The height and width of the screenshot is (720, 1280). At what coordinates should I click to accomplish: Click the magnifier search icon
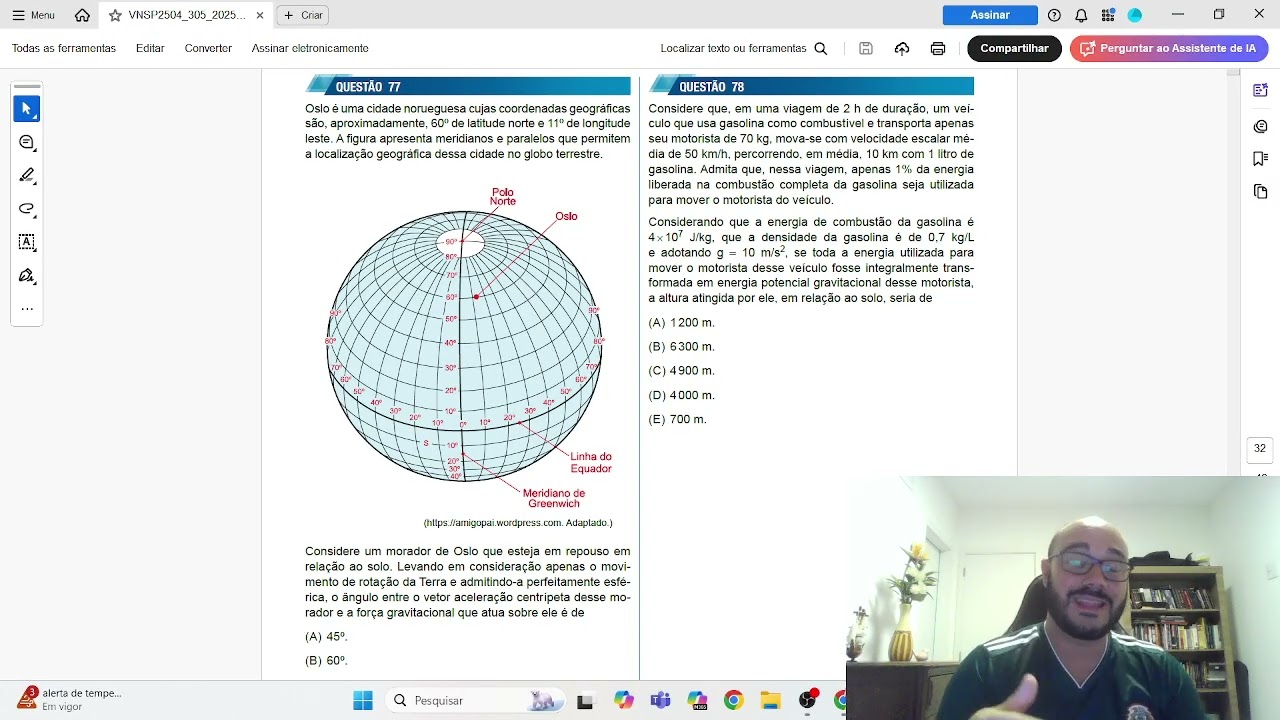click(821, 48)
